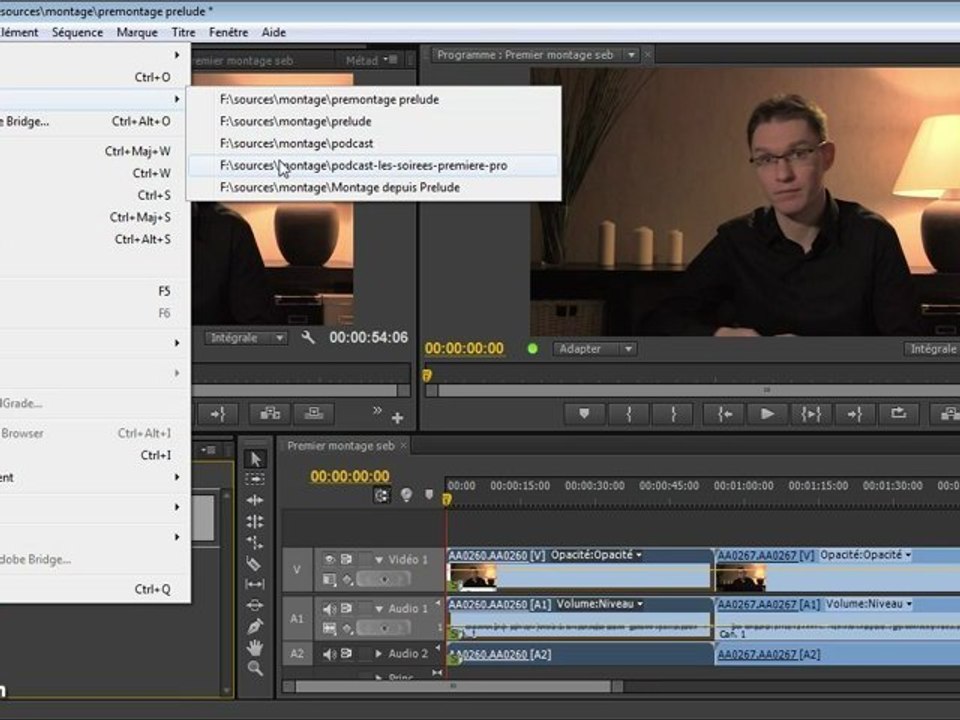Image resolution: width=960 pixels, height=720 pixels.
Task: Collapse the Audio 1 track
Action: coord(379,609)
